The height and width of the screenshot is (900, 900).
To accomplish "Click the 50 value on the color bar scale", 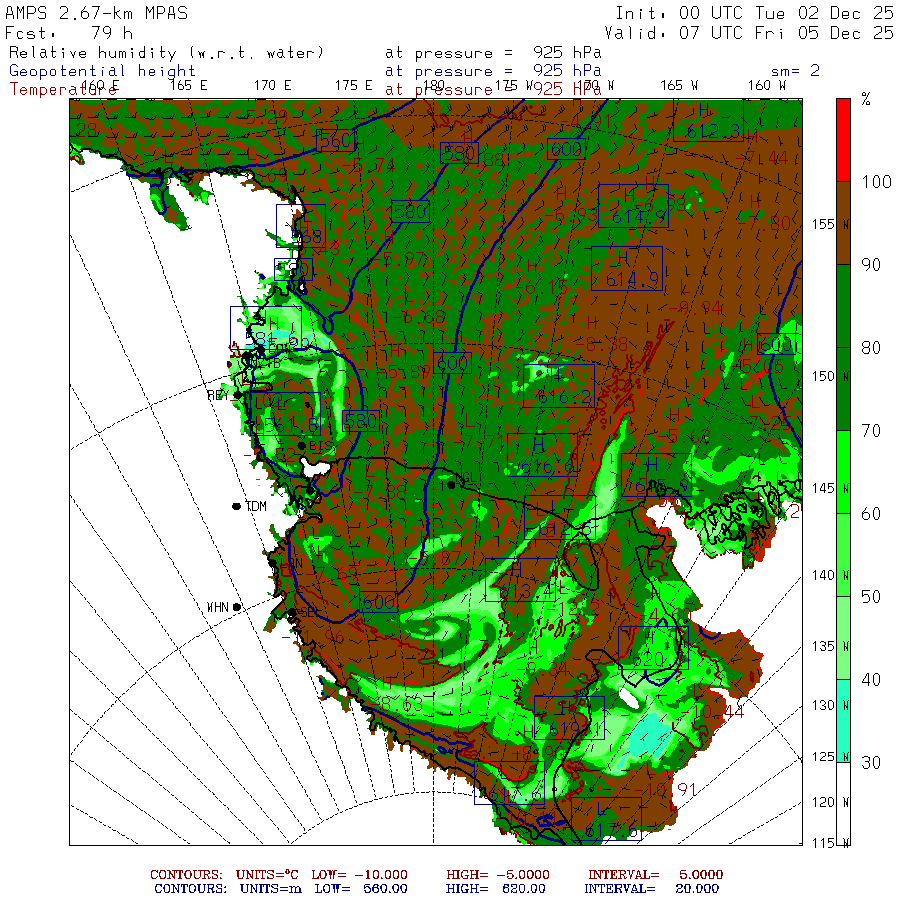I will pyautogui.click(x=871, y=596).
